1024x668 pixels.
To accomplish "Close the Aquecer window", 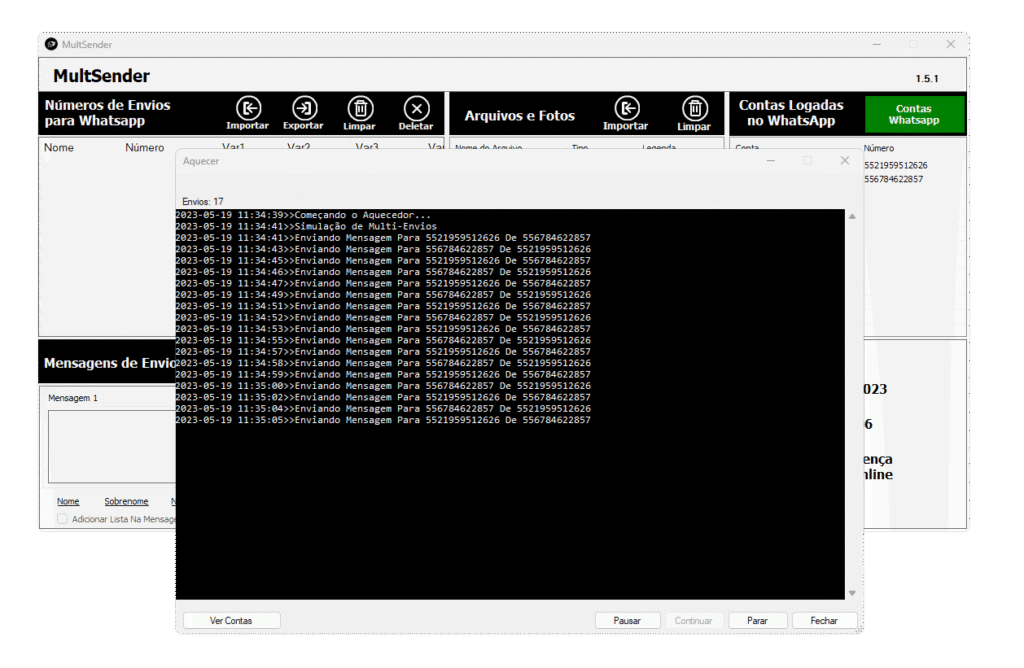I will pos(844,161).
